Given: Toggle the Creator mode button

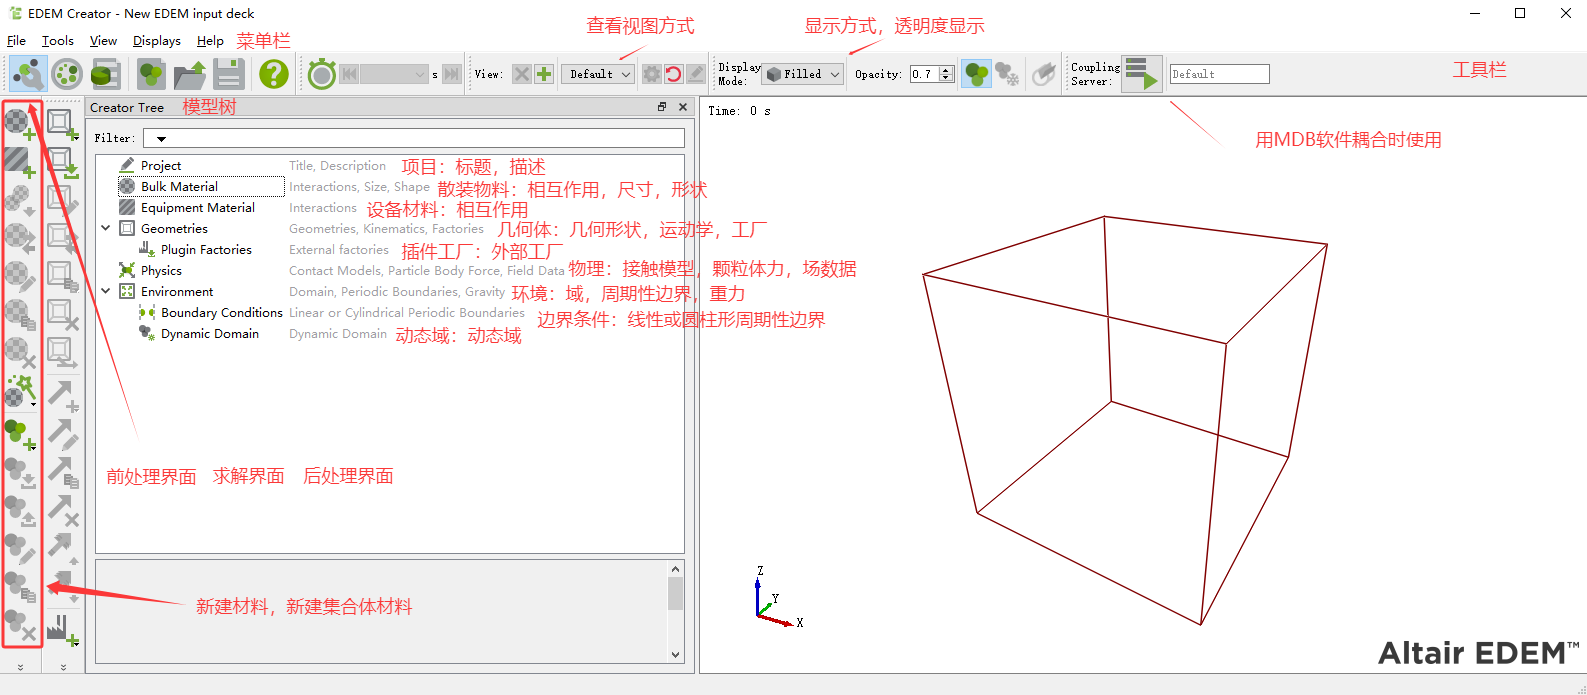Looking at the screenshot, I should [x=28, y=74].
